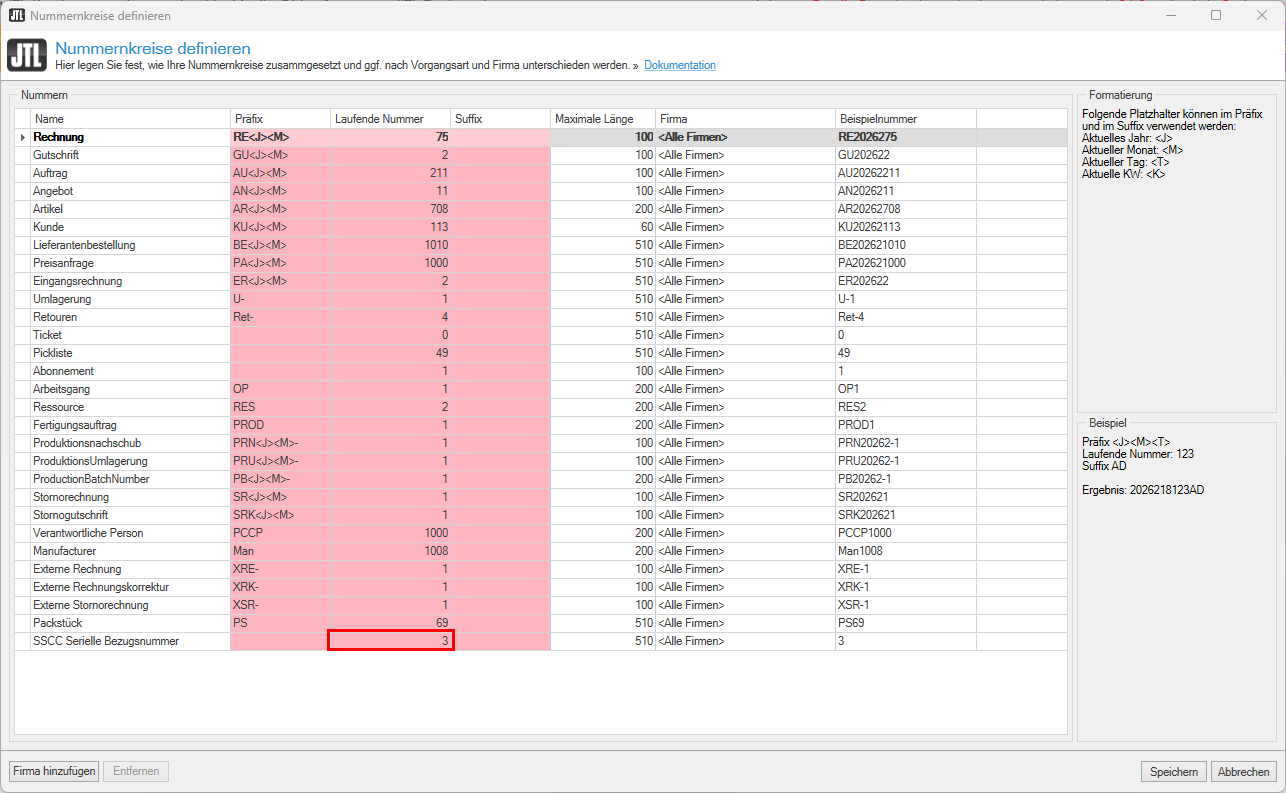
Task: Edit the Präfix cell for Kunde
Action: point(280,227)
